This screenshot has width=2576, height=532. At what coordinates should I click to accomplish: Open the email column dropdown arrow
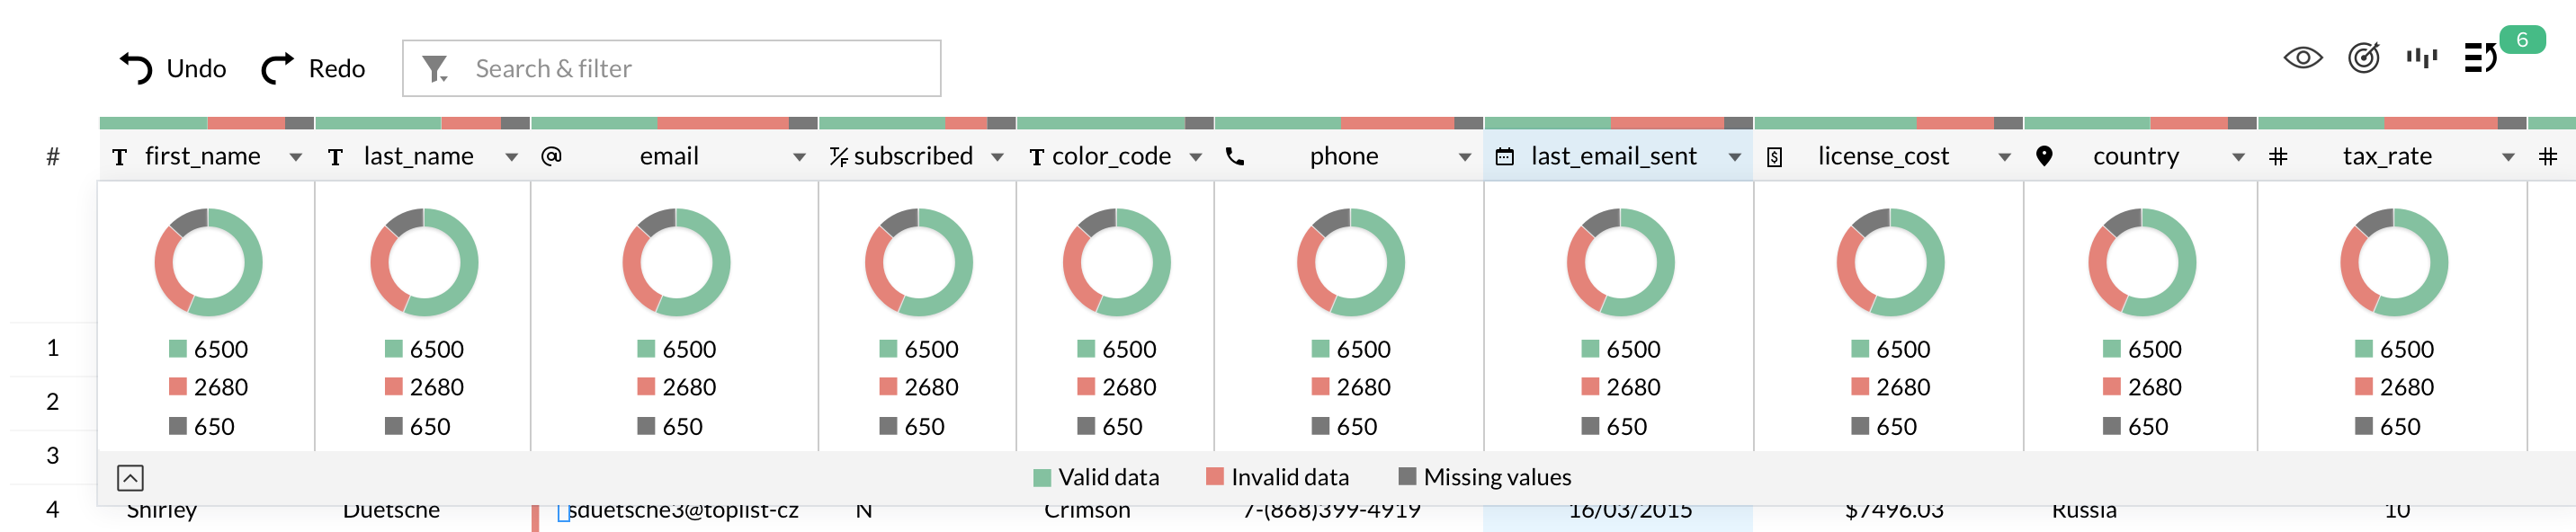(799, 157)
